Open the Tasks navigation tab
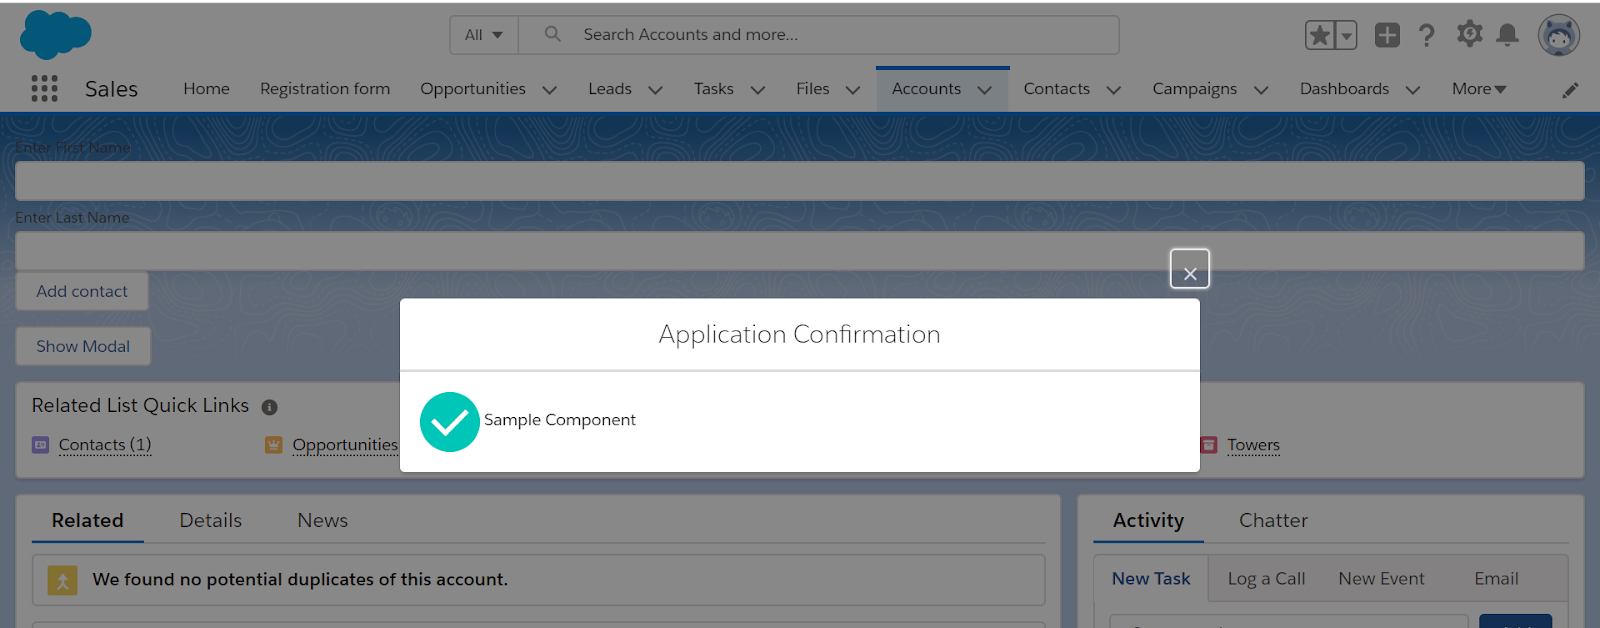Screen dimensions: 1600x628 pos(714,89)
